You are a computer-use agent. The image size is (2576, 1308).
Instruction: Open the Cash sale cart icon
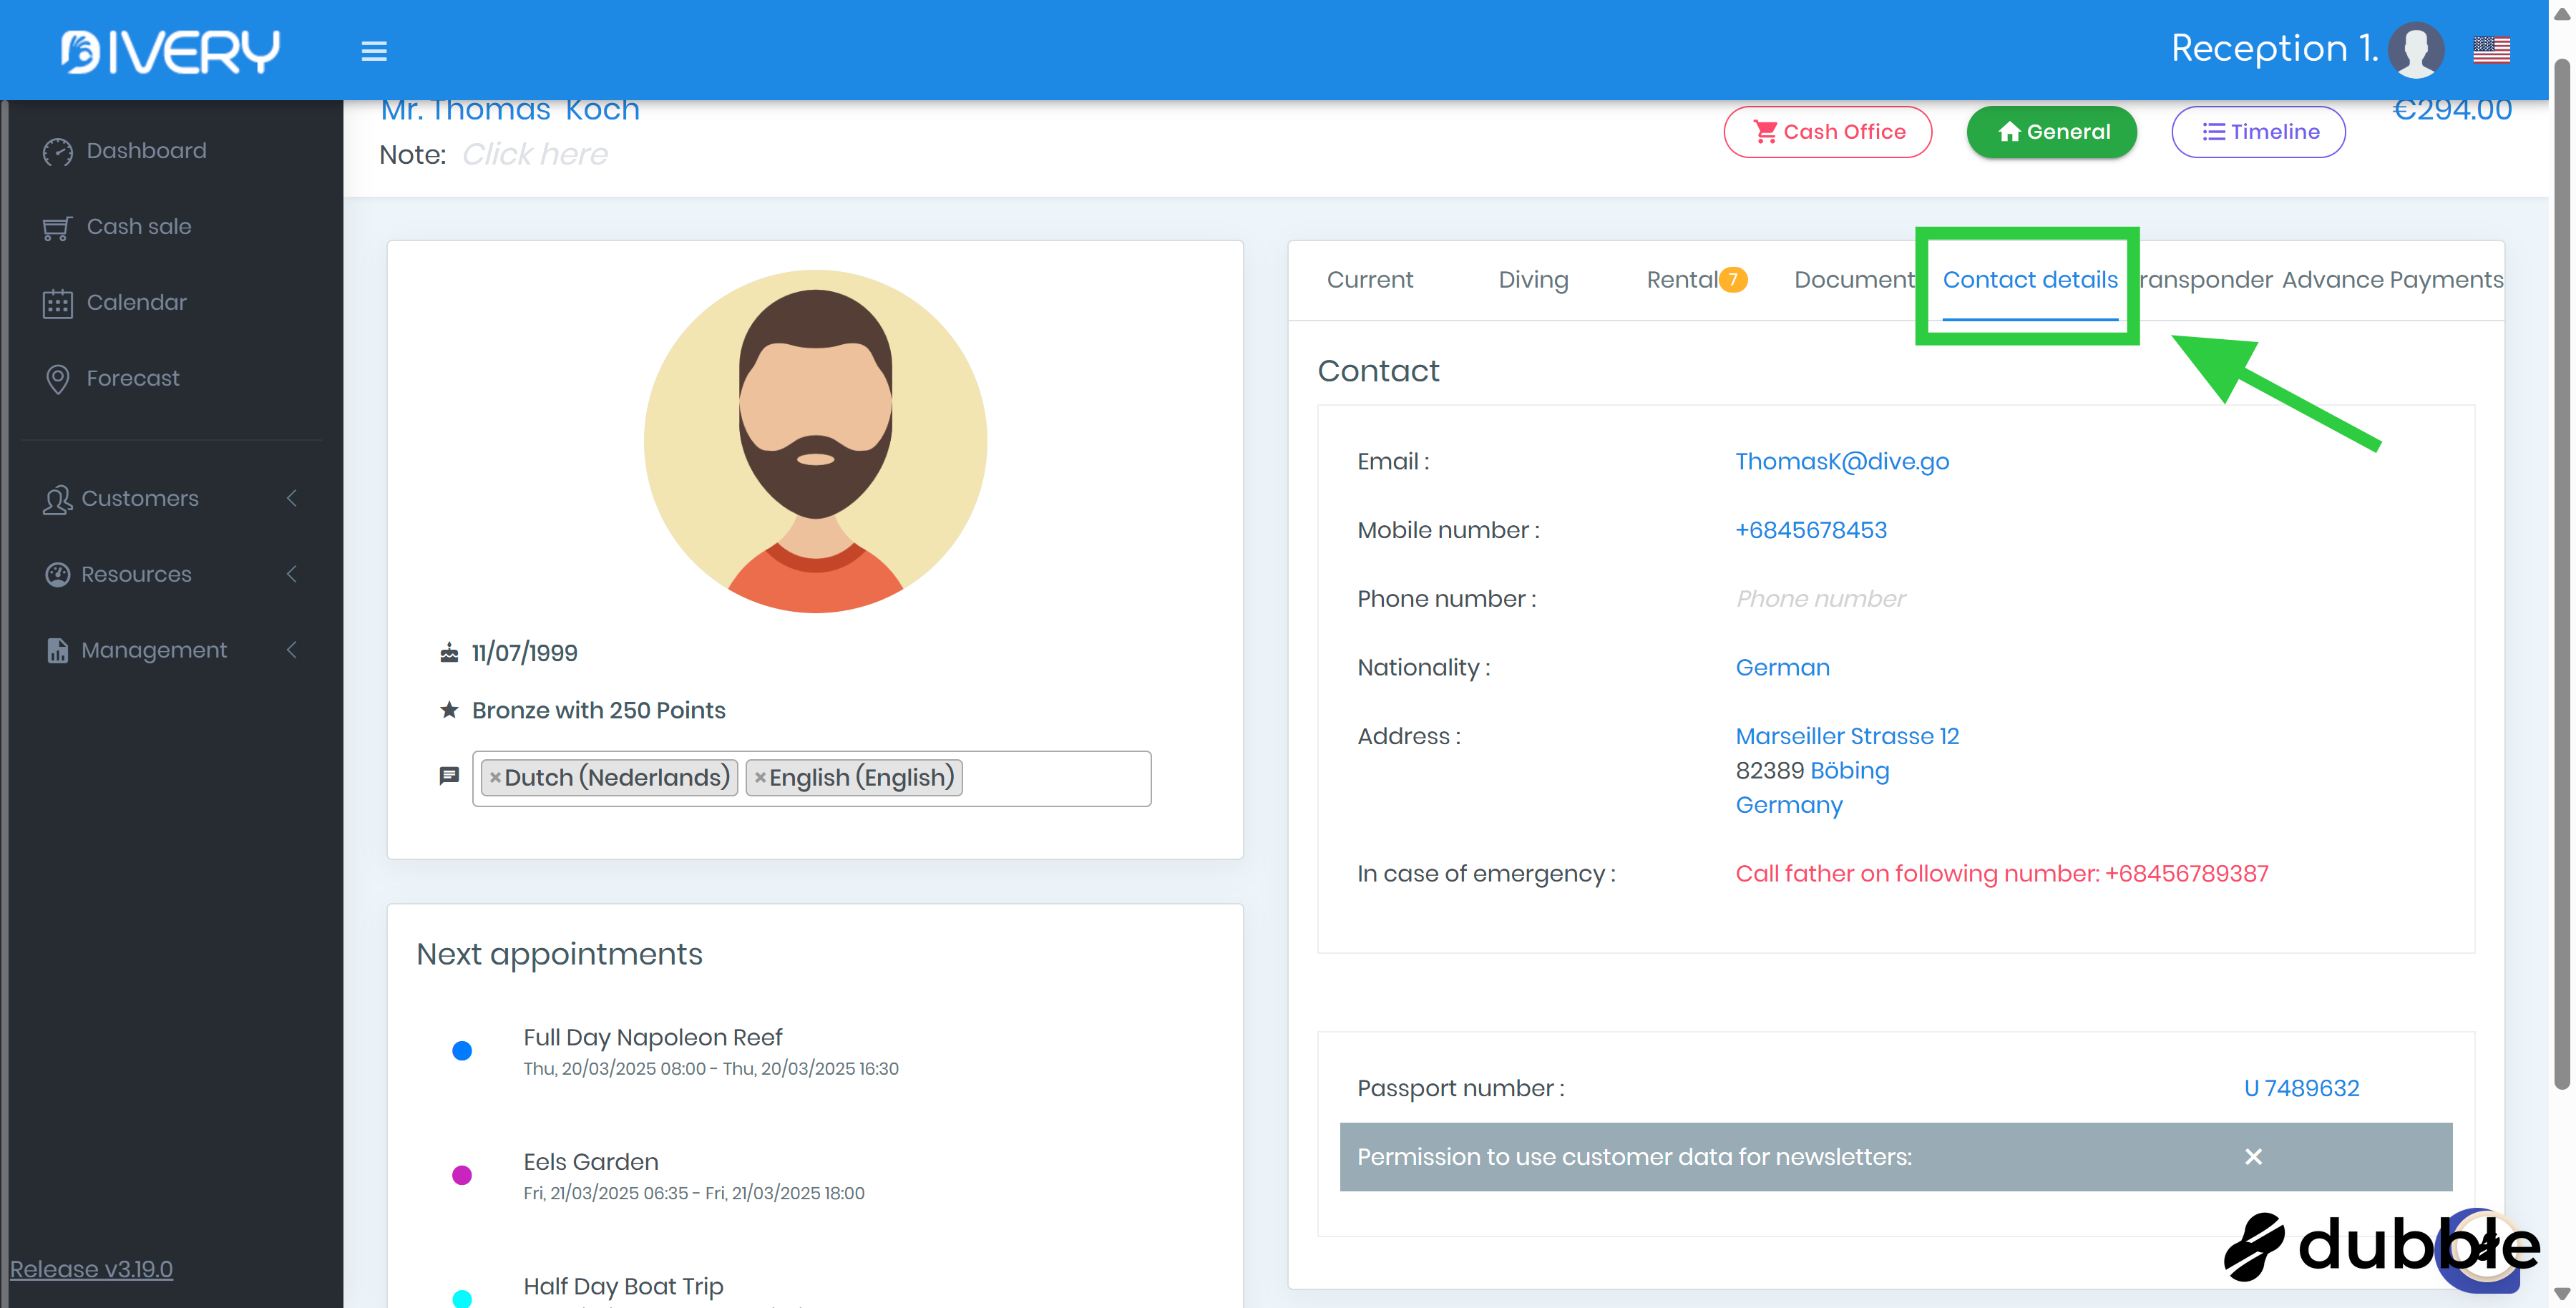pyautogui.click(x=58, y=228)
